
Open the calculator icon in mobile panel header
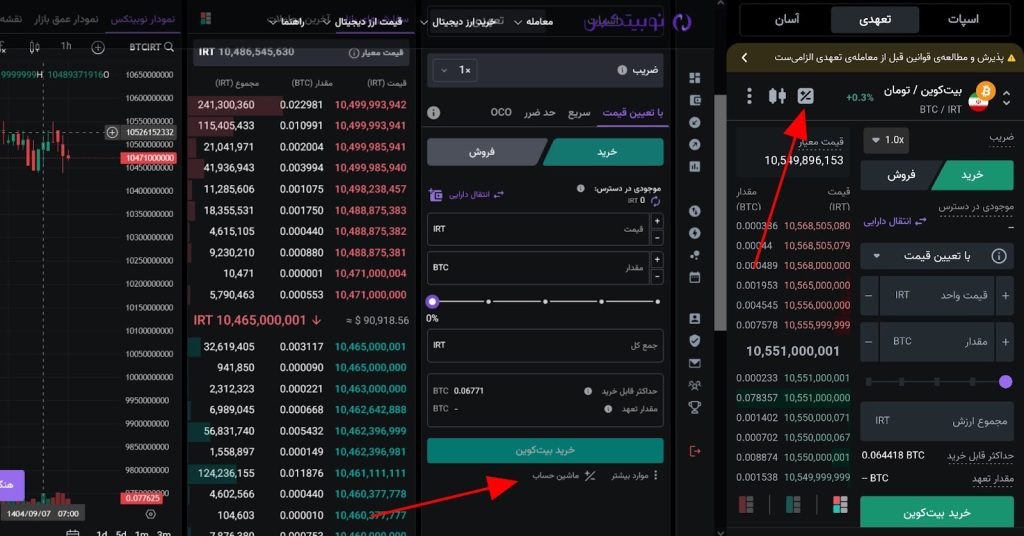click(805, 96)
